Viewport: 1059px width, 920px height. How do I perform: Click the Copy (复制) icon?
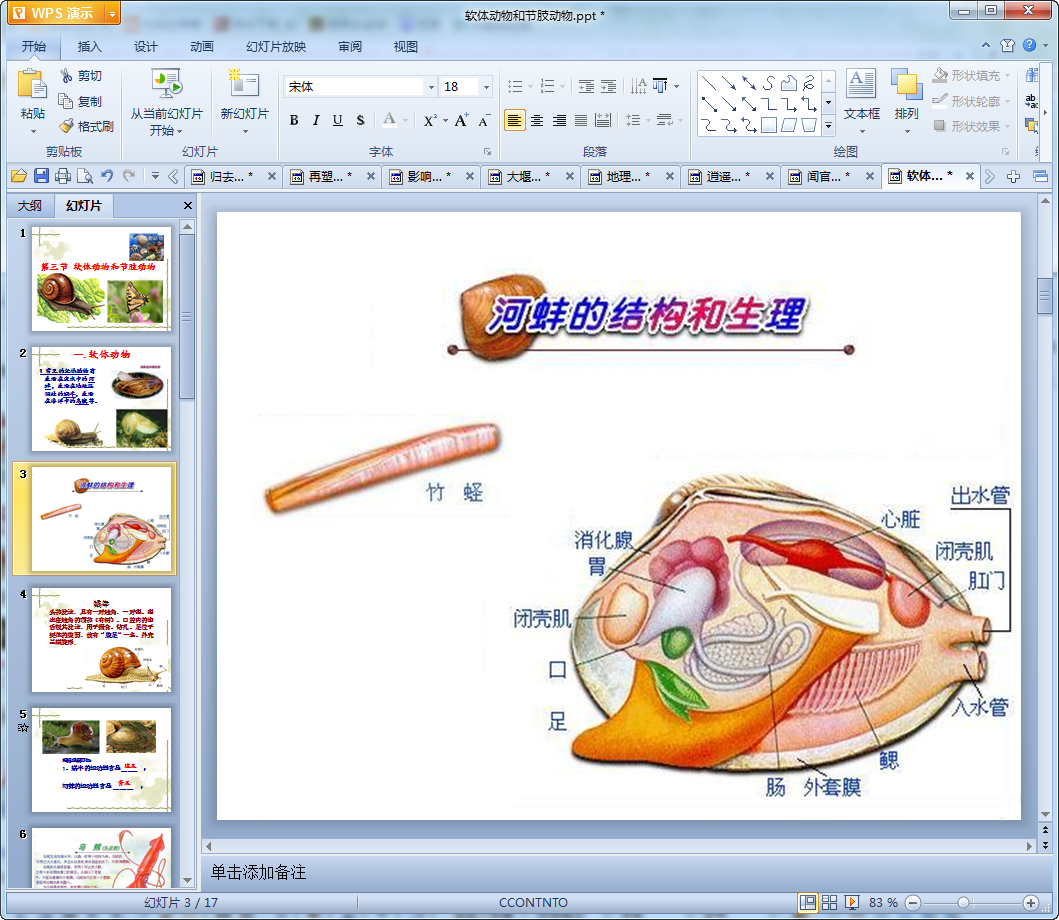coord(66,101)
